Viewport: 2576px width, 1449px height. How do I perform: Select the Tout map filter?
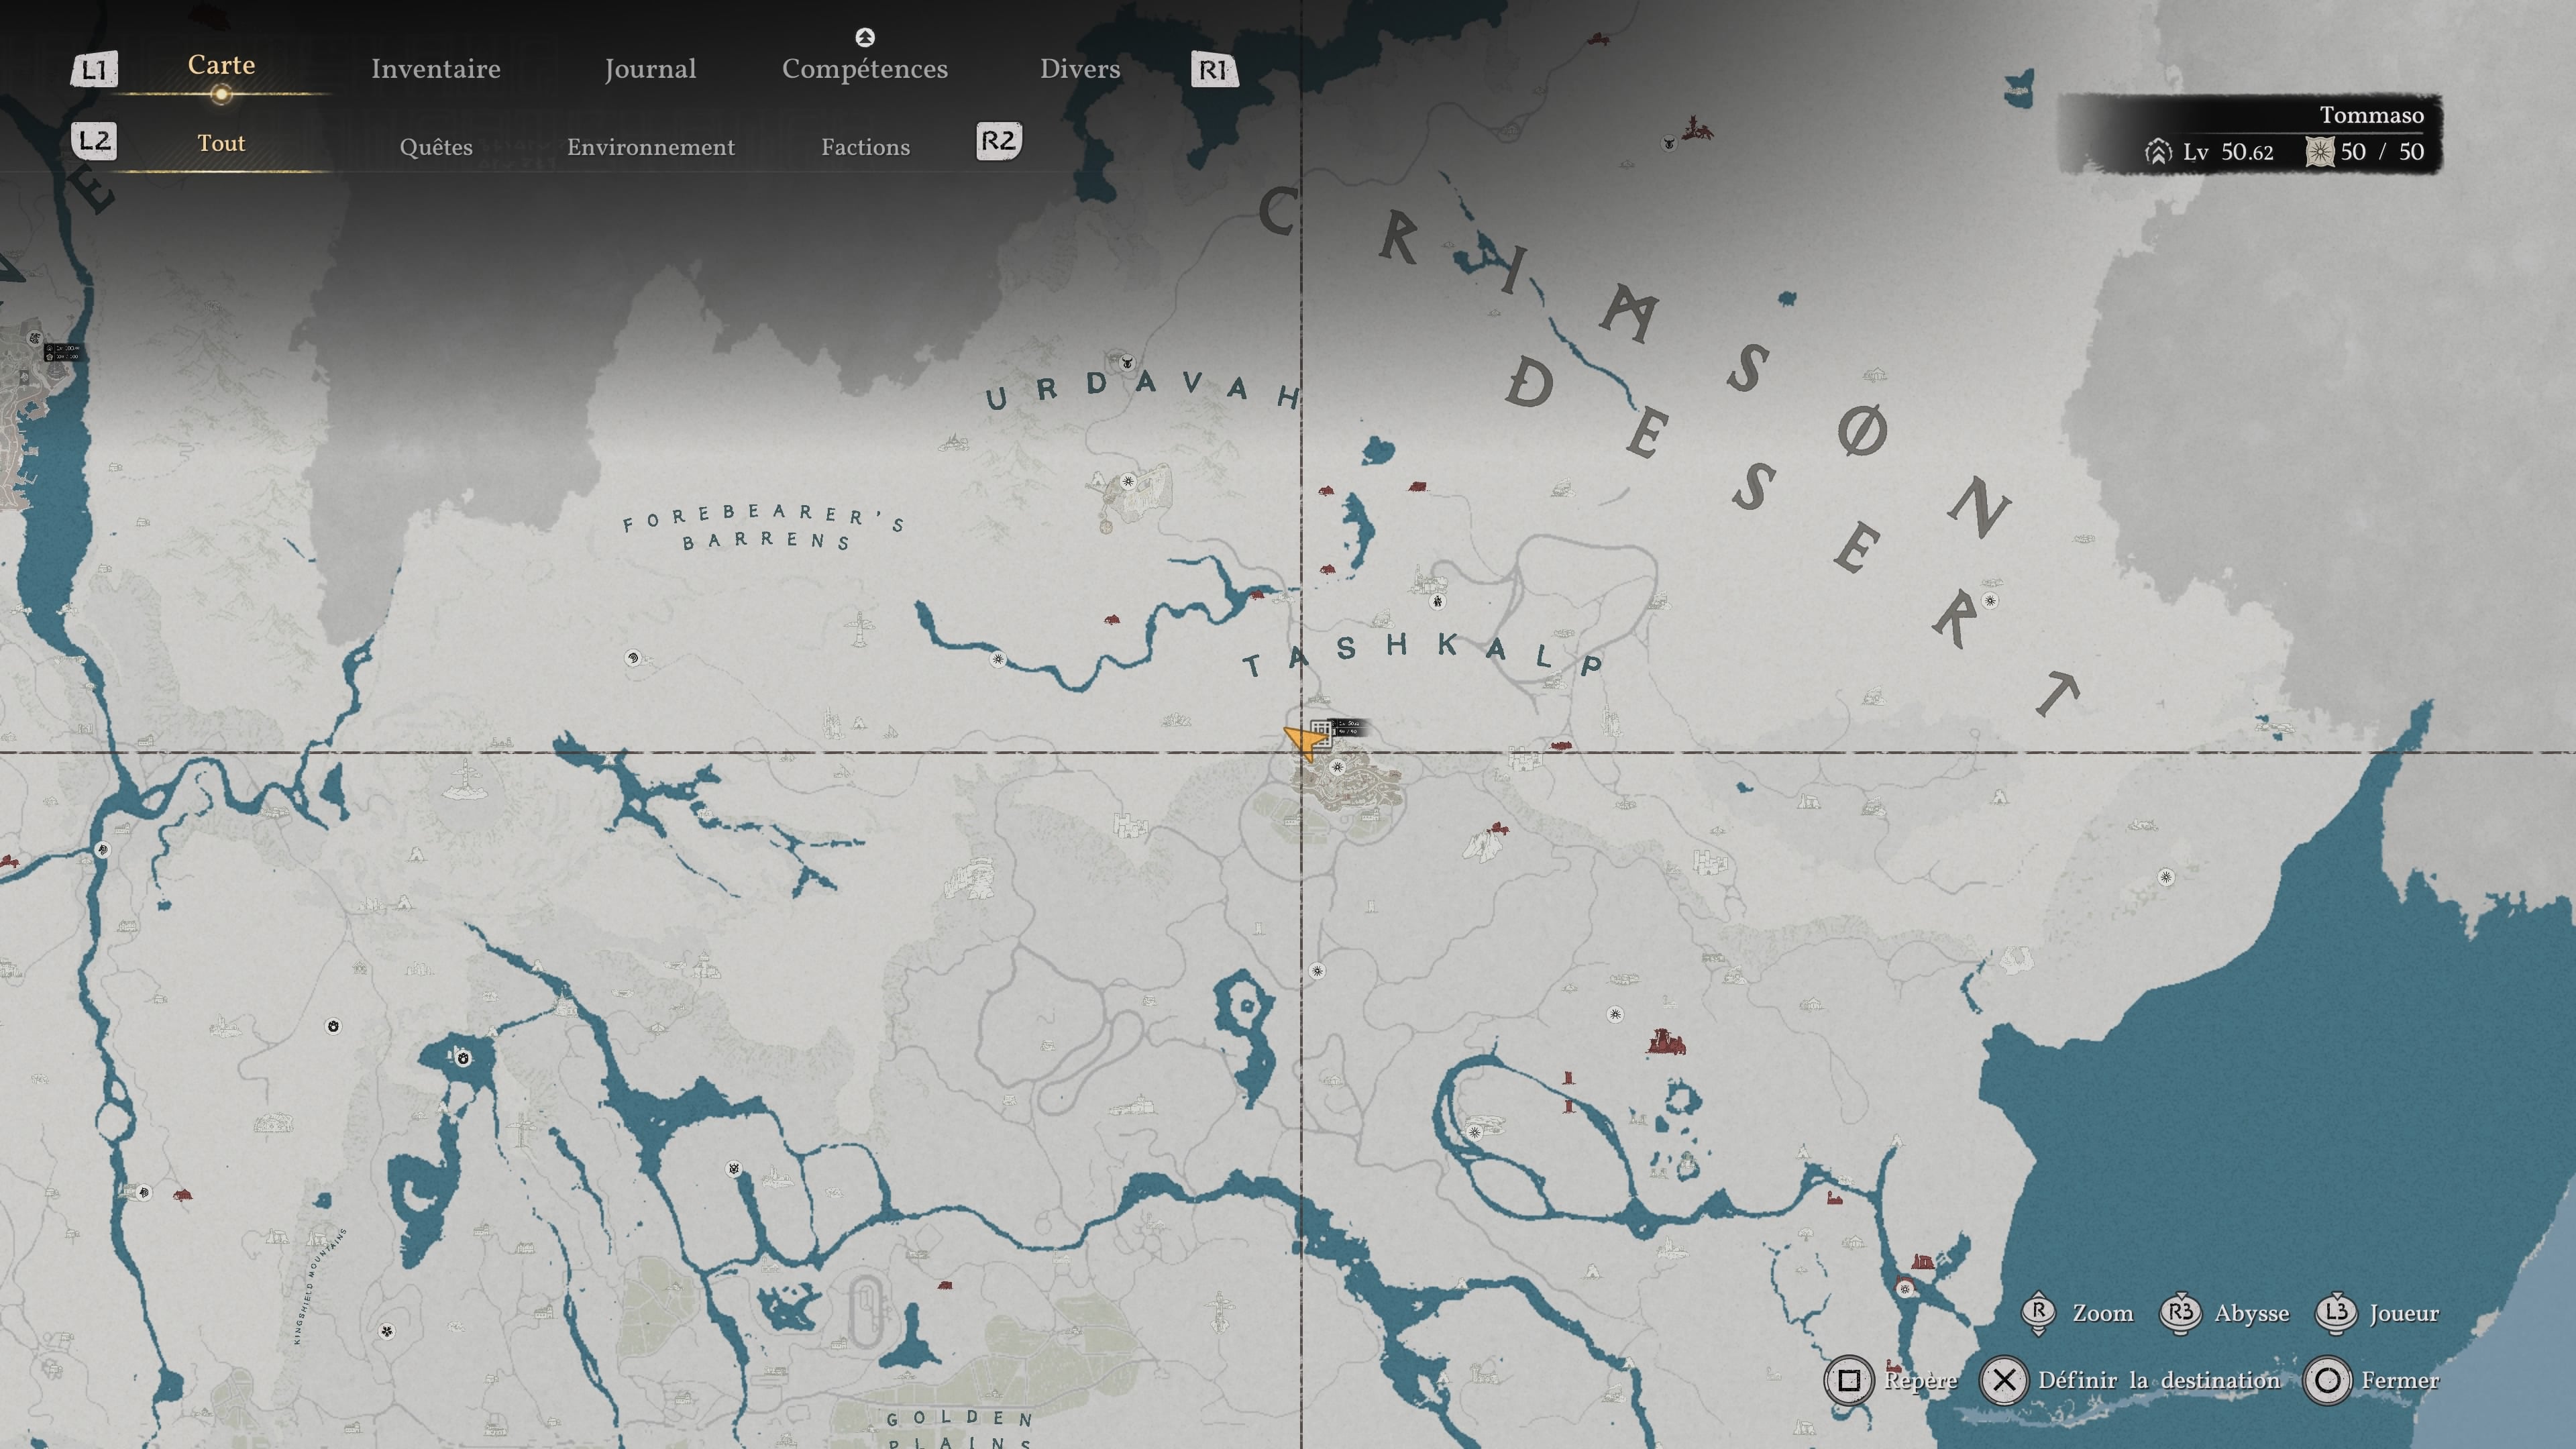coord(221,143)
